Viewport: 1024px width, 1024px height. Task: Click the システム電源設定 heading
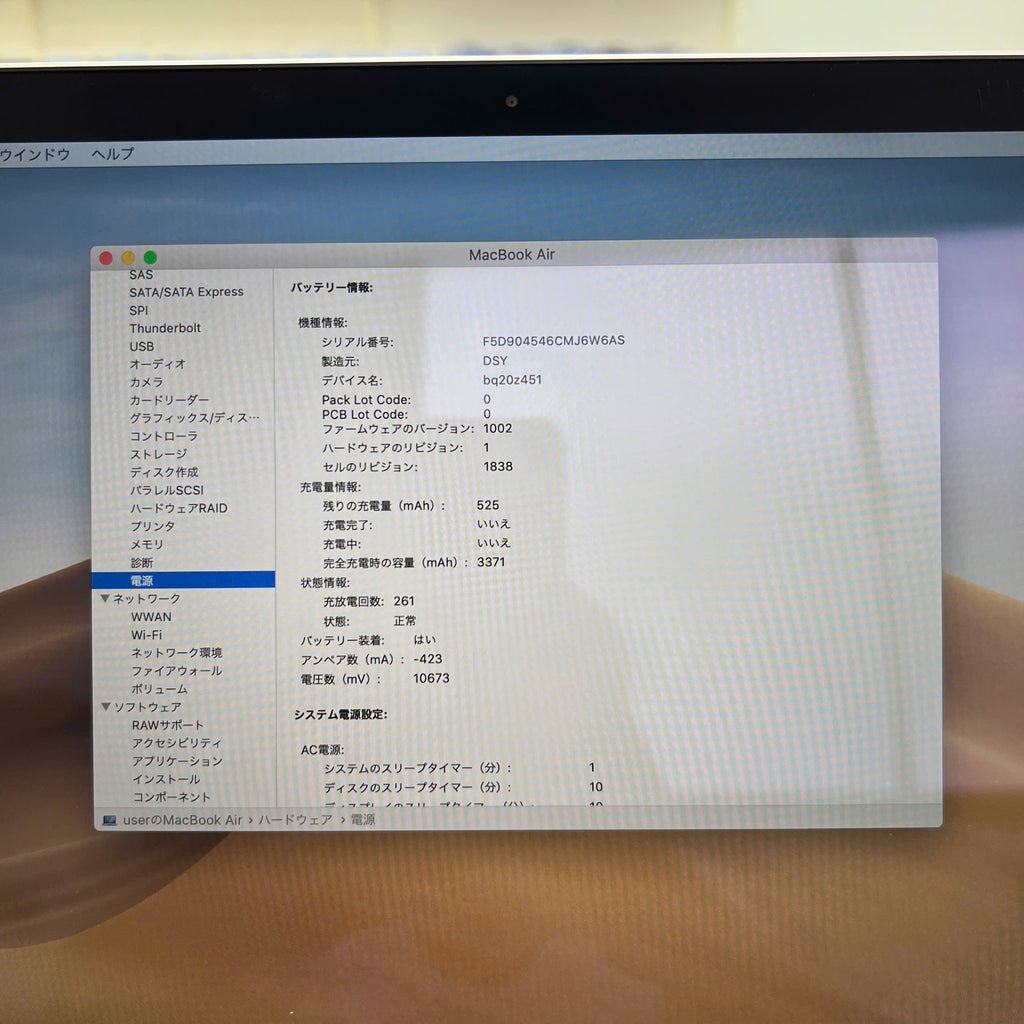coord(340,714)
